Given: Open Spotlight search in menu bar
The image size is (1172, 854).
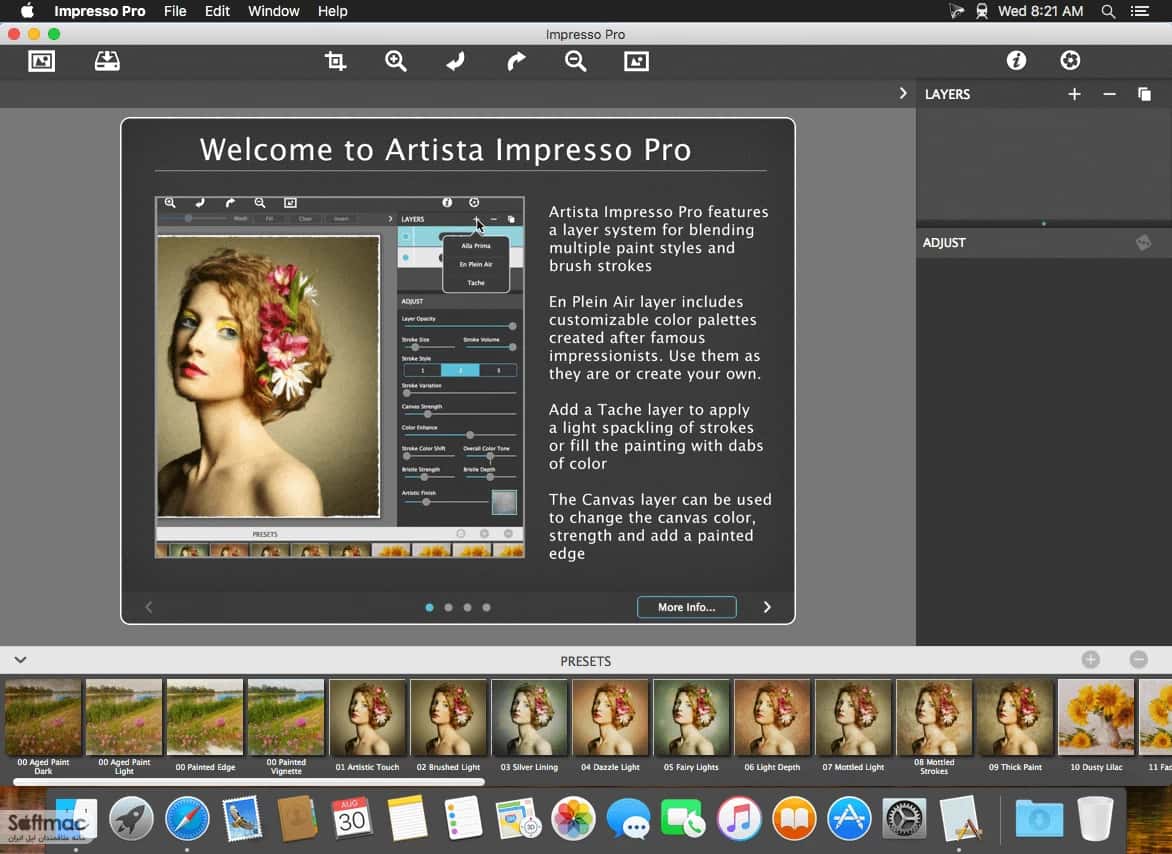Looking at the screenshot, I should [x=1108, y=11].
